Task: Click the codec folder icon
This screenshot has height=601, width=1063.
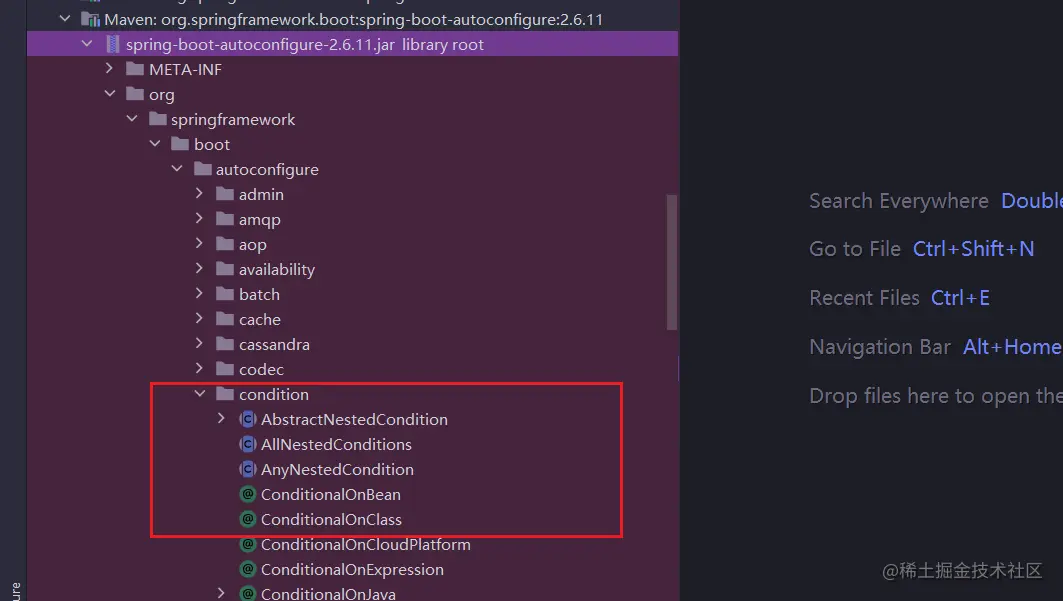Action: pyautogui.click(x=224, y=370)
